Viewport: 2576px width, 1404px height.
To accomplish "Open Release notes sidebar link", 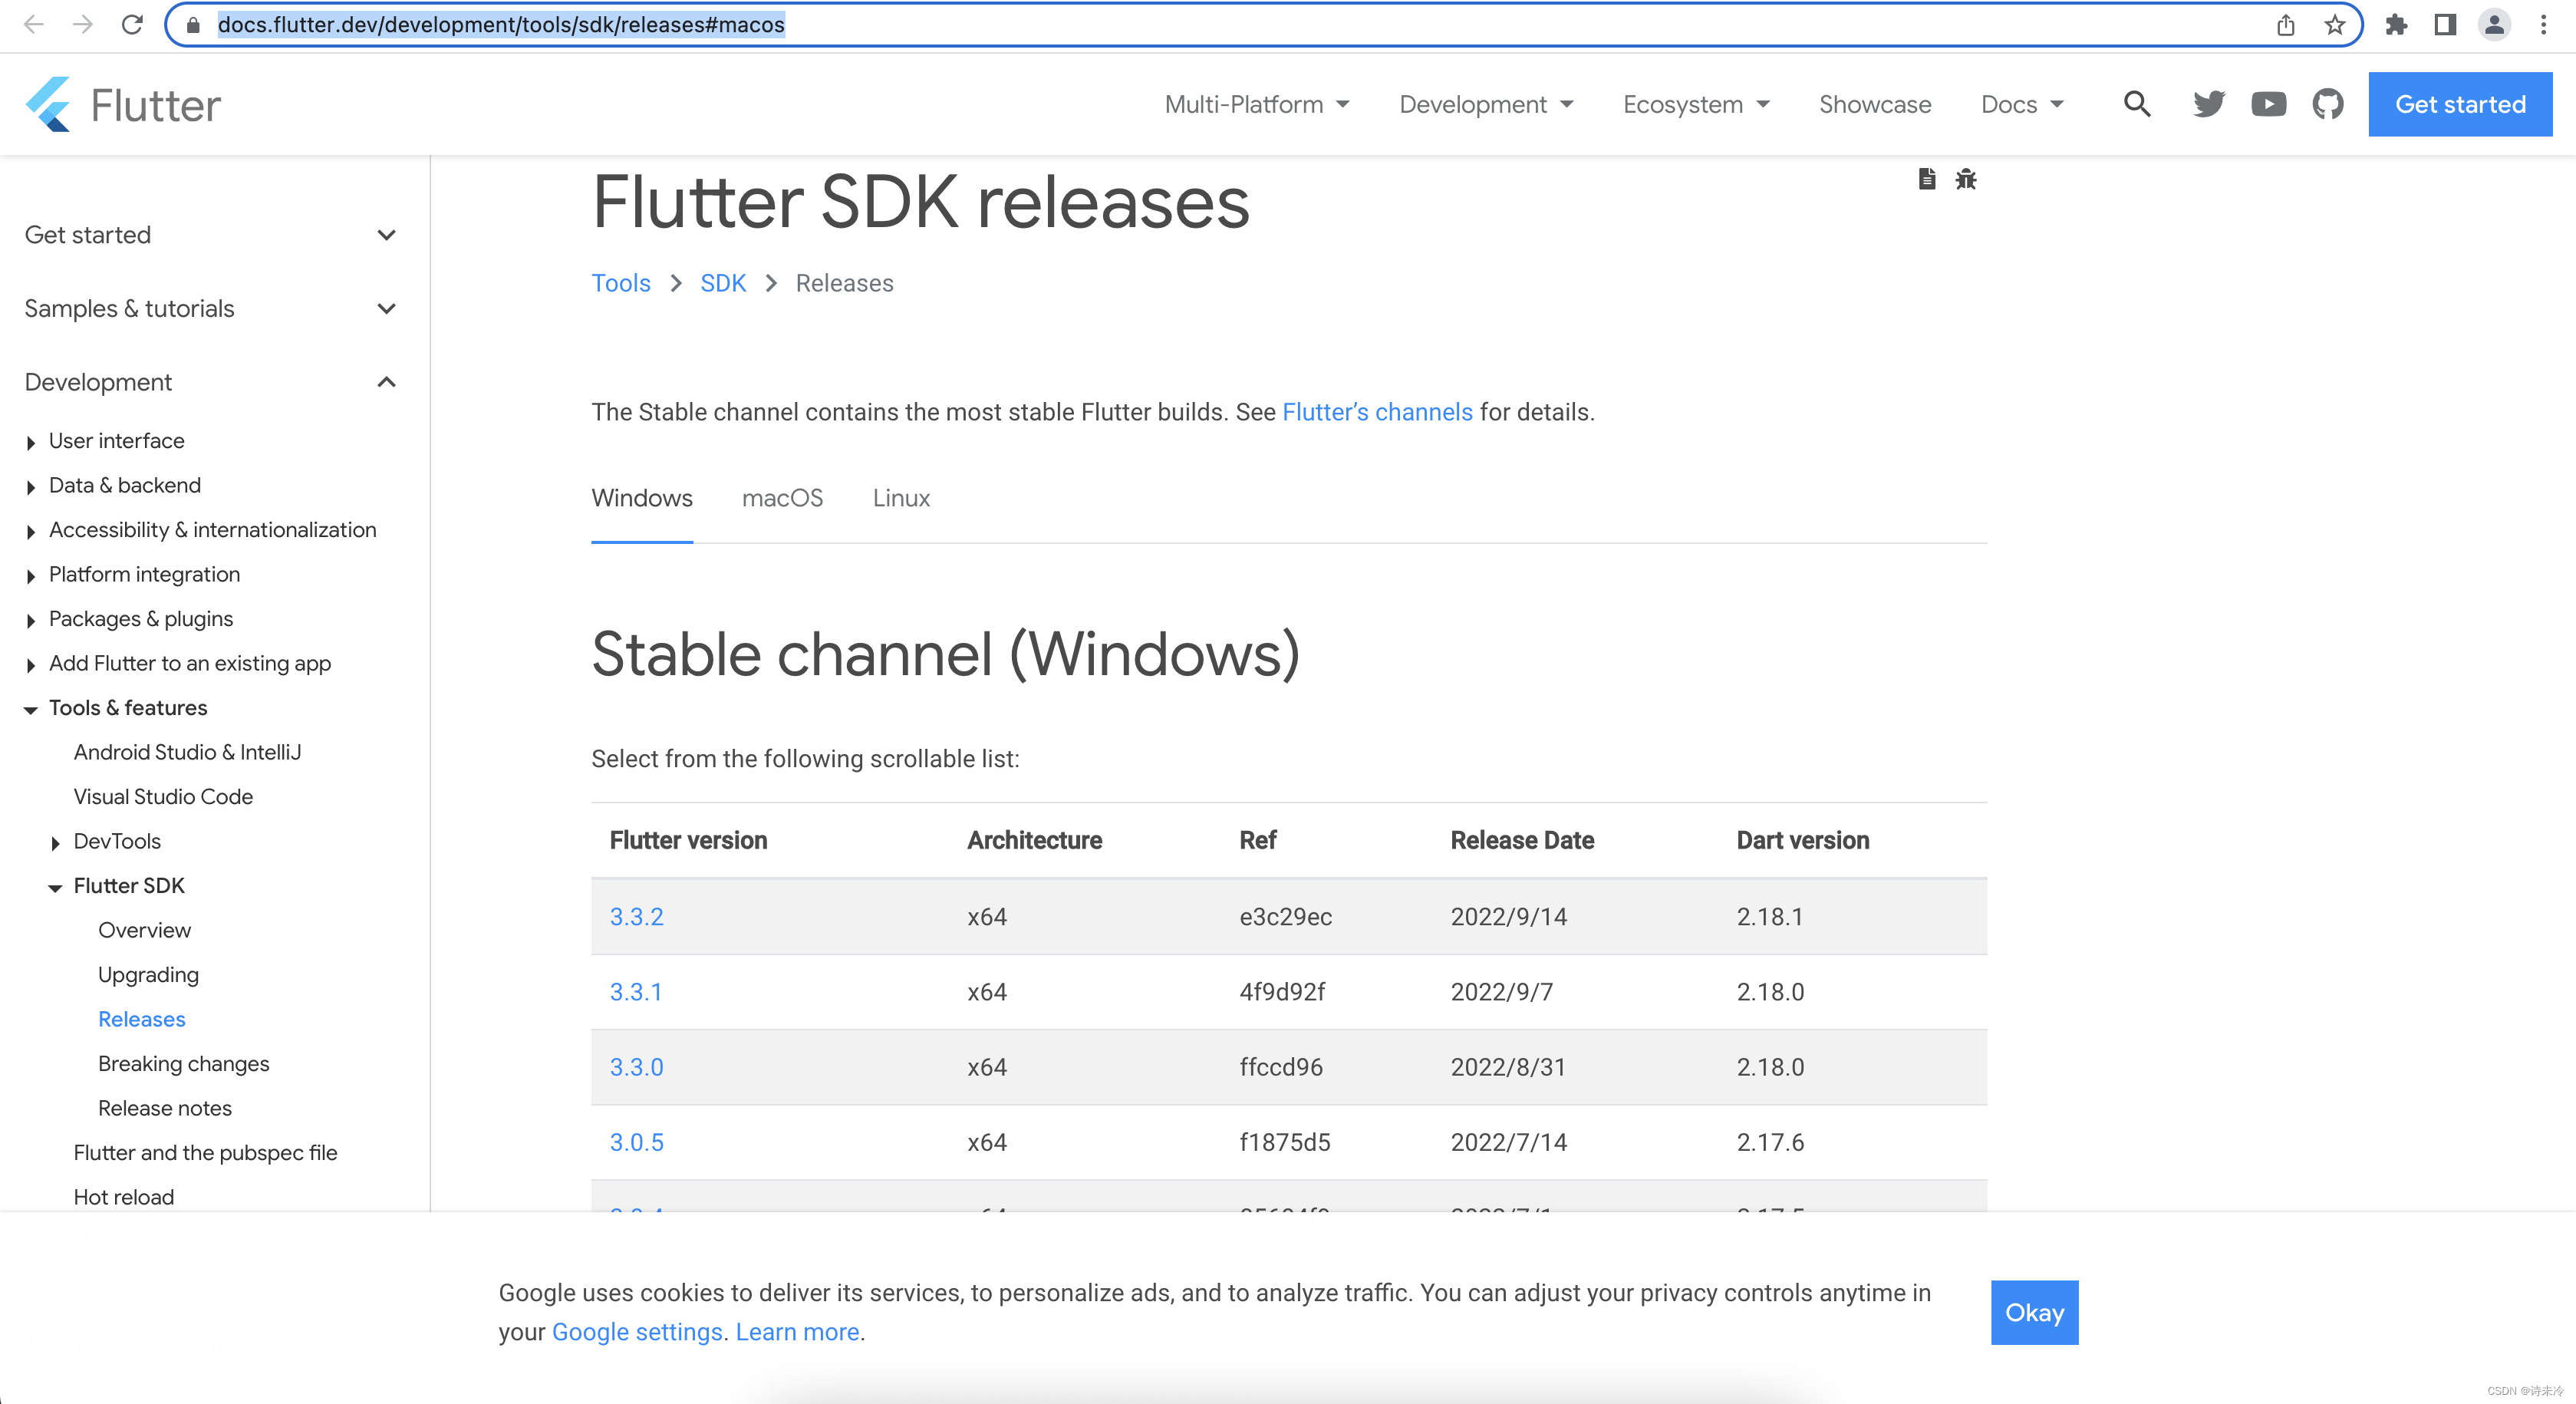I will pos(164,1108).
